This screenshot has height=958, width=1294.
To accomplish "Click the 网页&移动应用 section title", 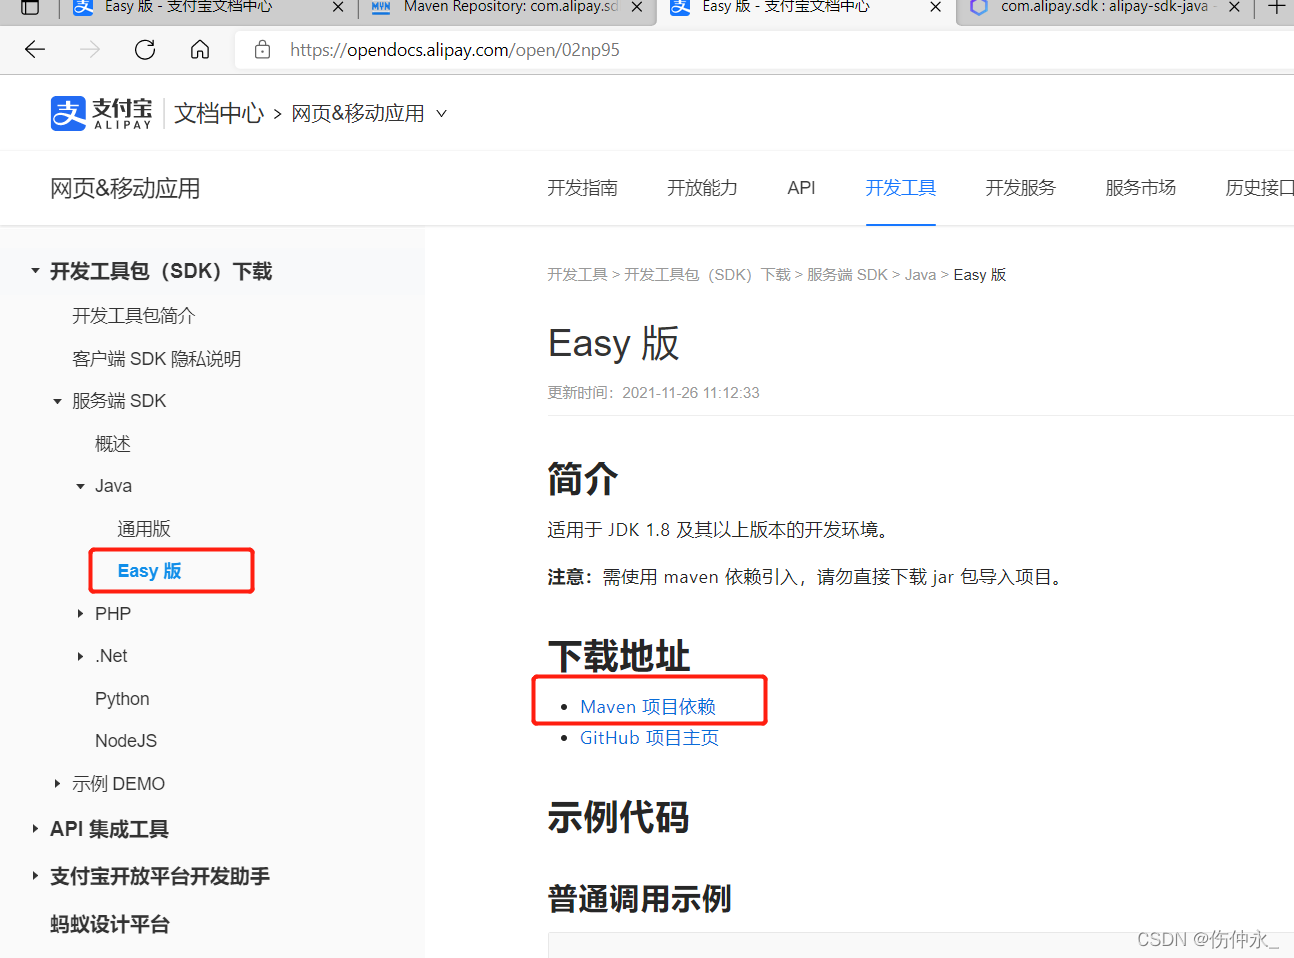I will [125, 188].
